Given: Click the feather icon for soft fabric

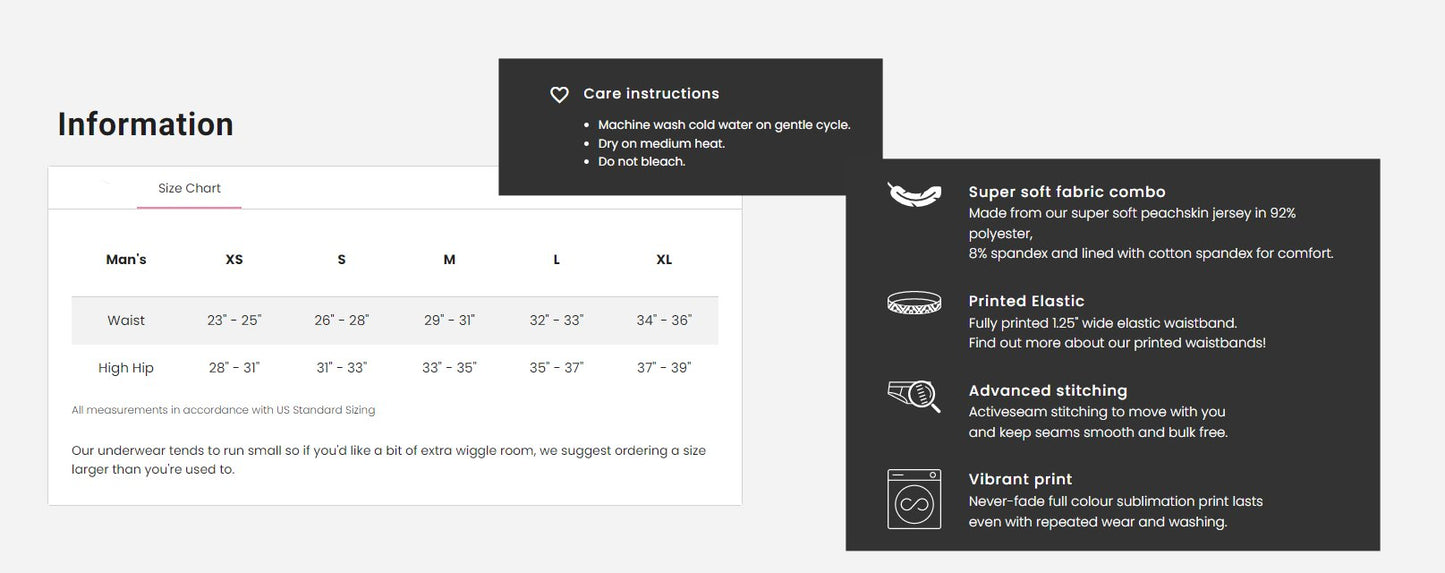Looking at the screenshot, I should point(914,193).
